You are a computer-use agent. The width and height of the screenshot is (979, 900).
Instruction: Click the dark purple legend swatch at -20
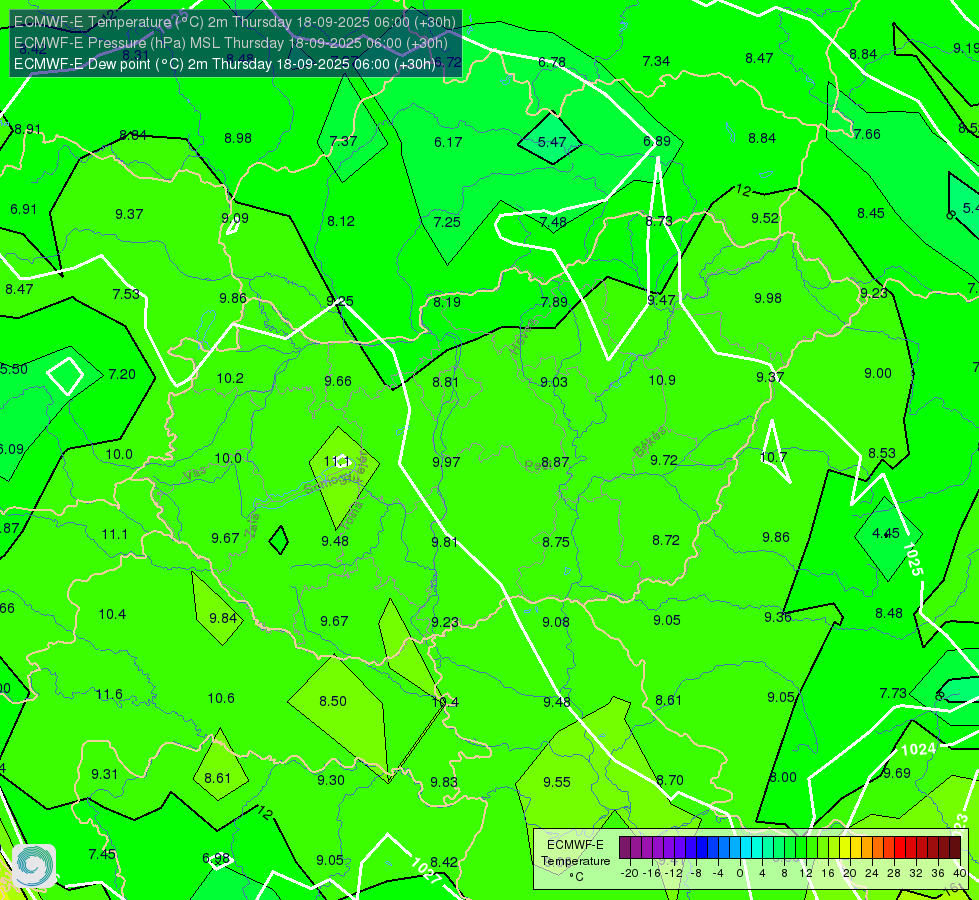click(x=625, y=848)
